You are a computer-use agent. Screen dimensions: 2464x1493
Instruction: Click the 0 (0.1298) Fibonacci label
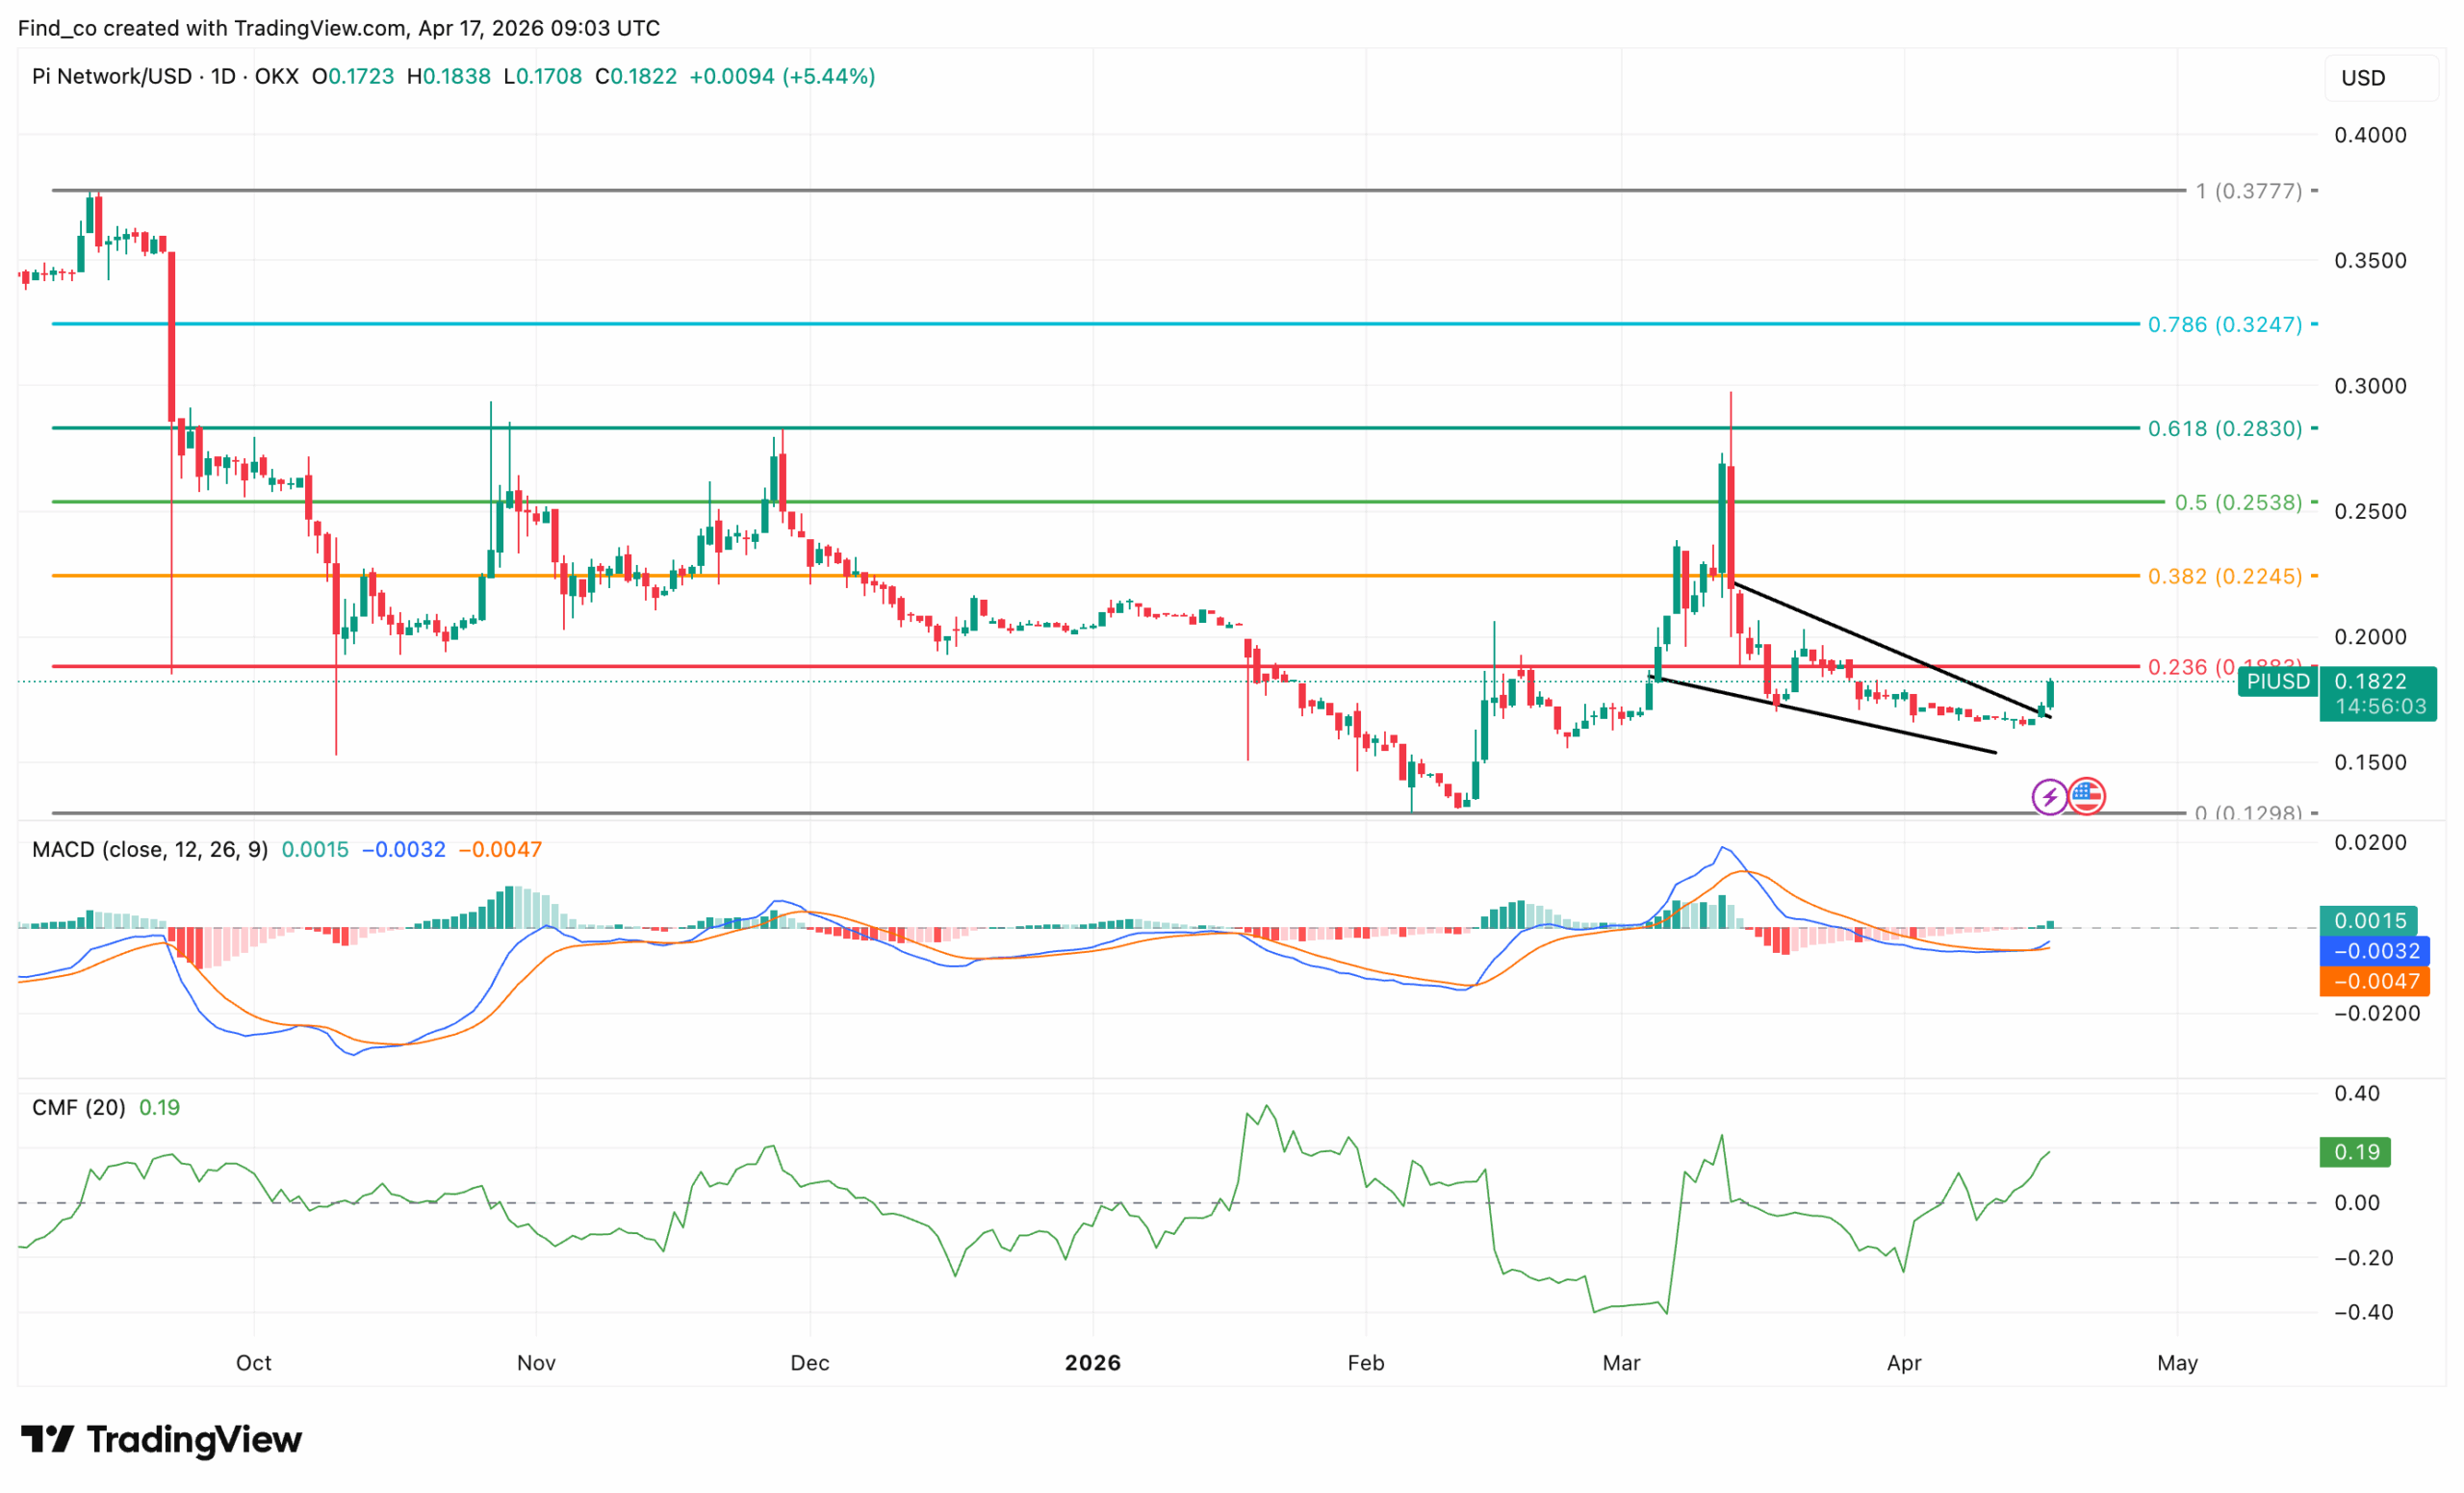point(2249,812)
